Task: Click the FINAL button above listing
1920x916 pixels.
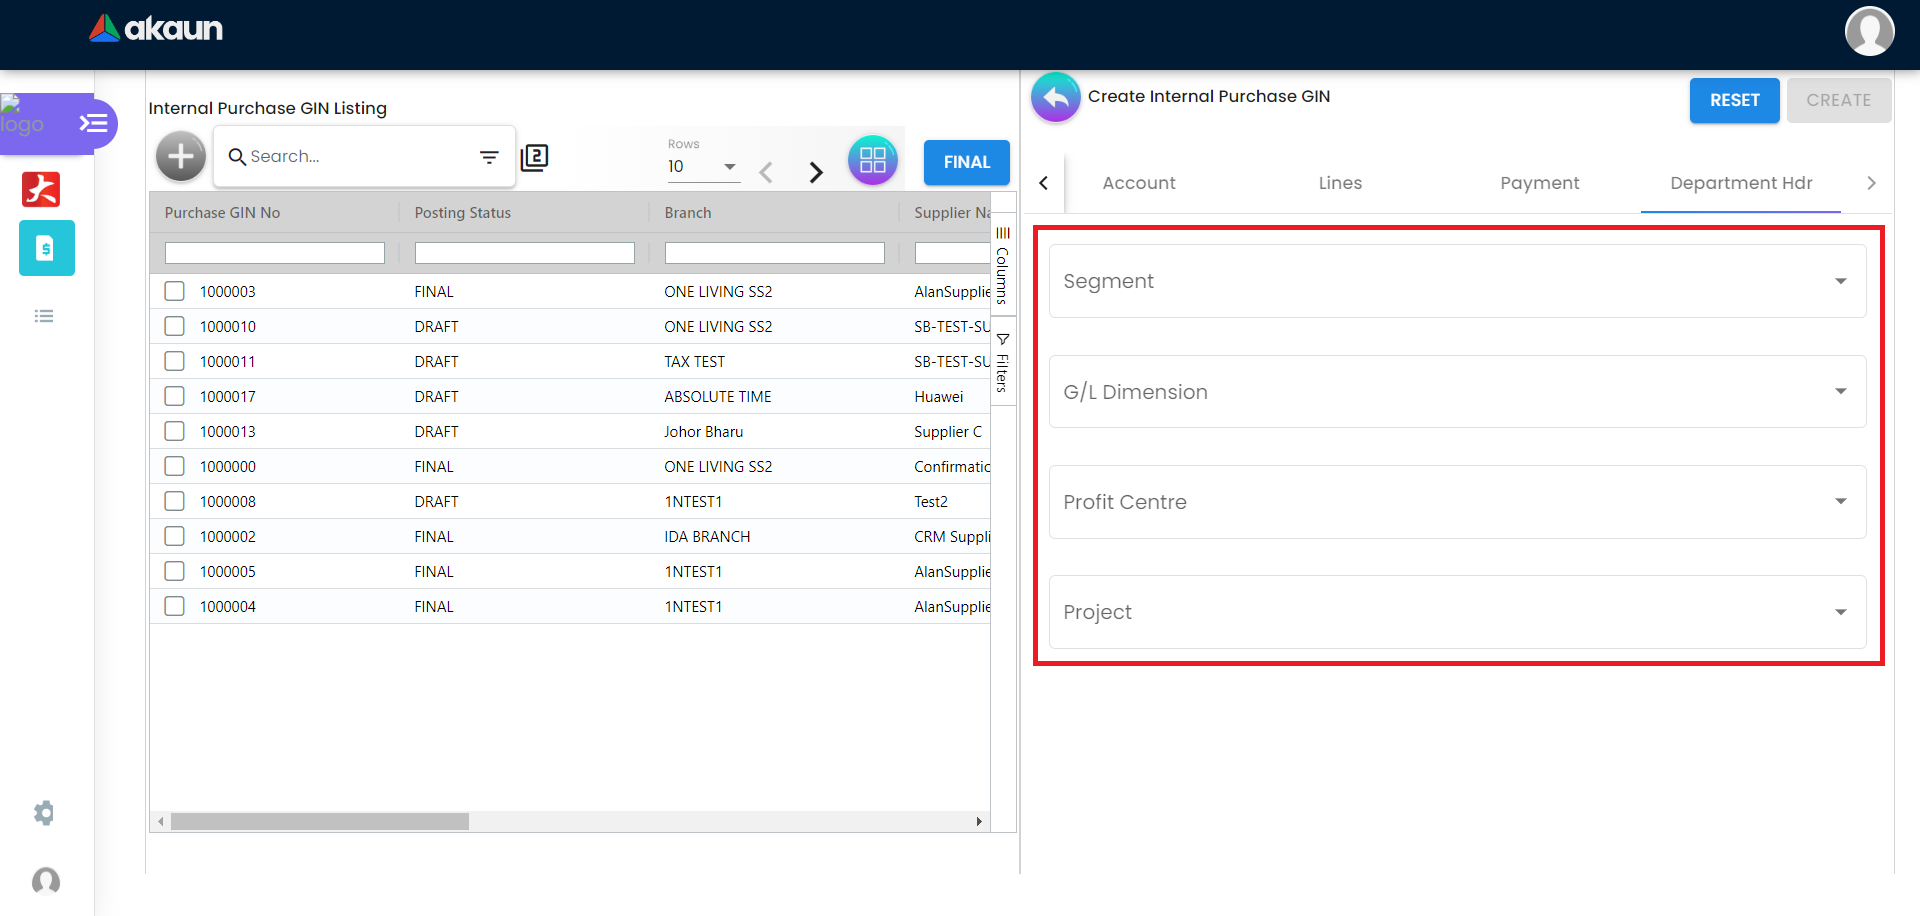Action: coord(966,162)
